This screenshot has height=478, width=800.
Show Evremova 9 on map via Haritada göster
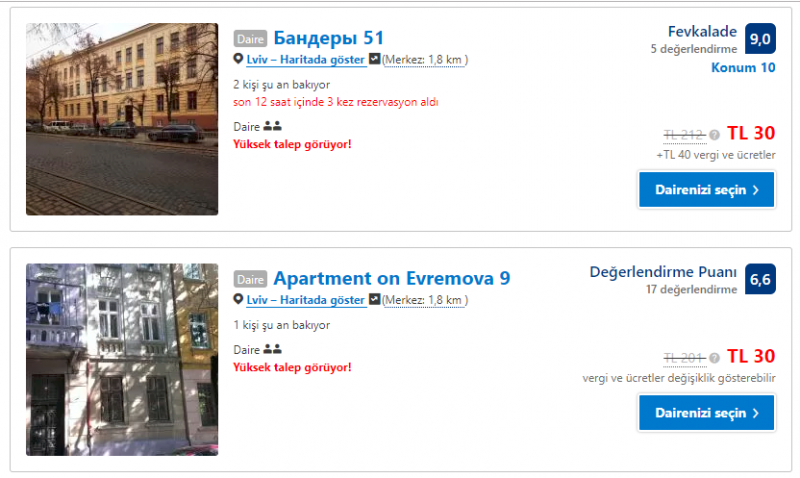coord(306,300)
